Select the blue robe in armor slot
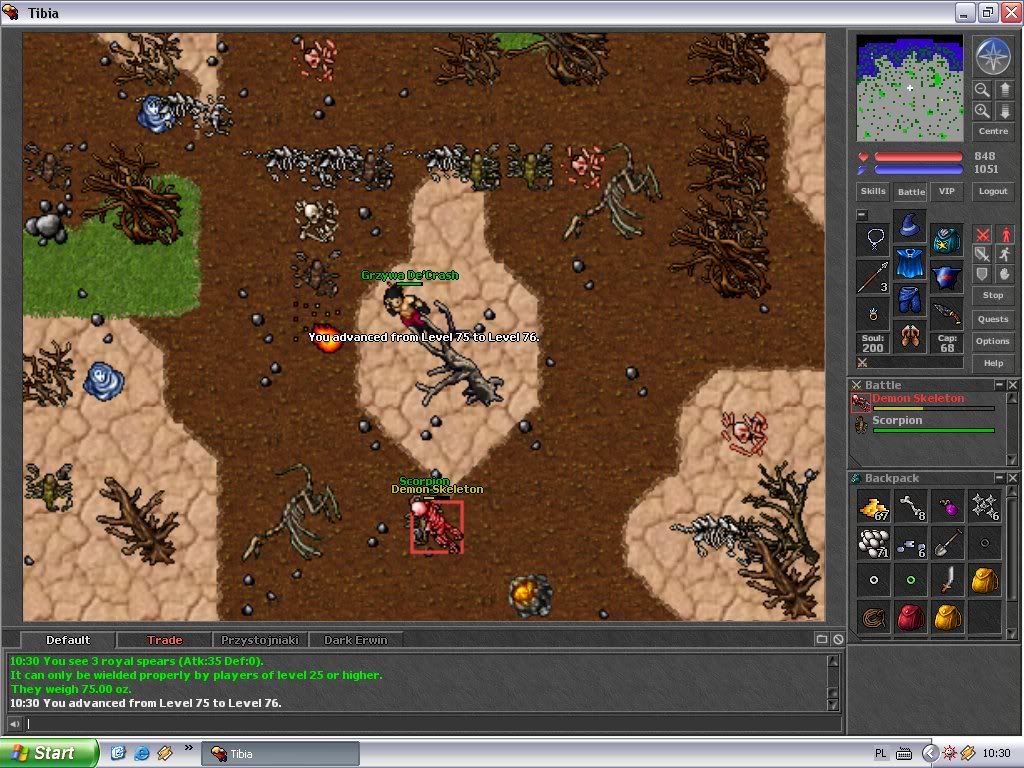 coord(910,263)
